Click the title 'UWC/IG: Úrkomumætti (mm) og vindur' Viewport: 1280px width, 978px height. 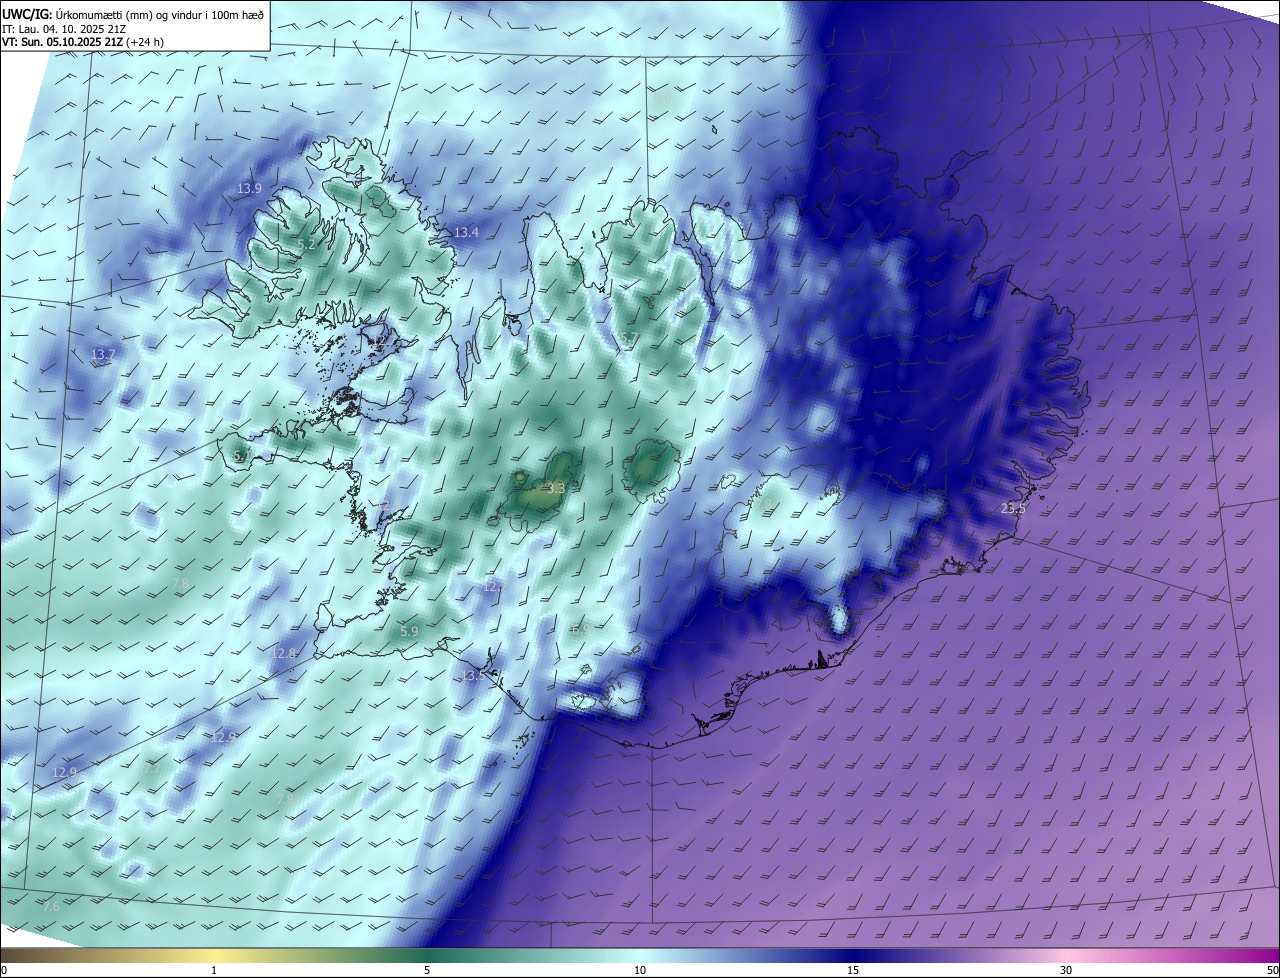click(133, 13)
